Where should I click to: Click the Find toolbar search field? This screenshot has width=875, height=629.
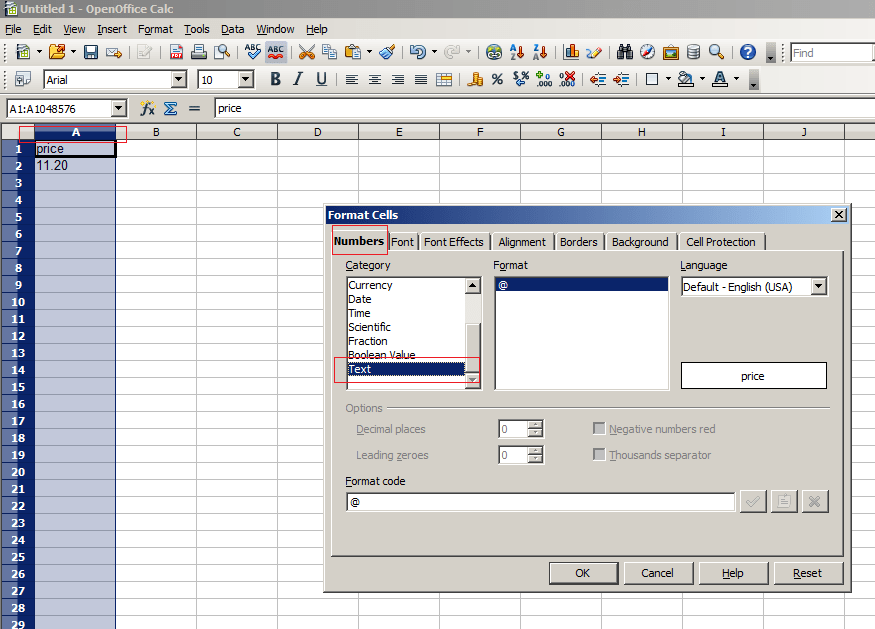coord(831,52)
